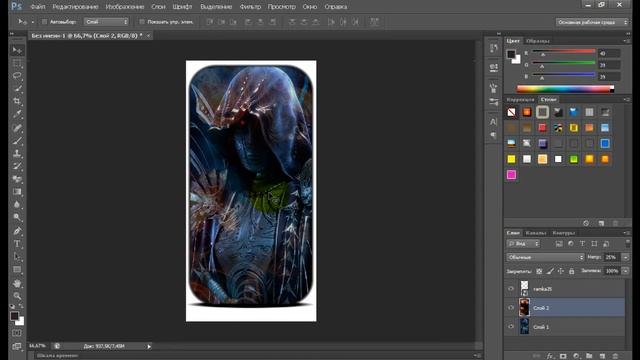Toggle Quick Mask mode in the toolbox
Screen dimensions: 640x360
[17, 333]
